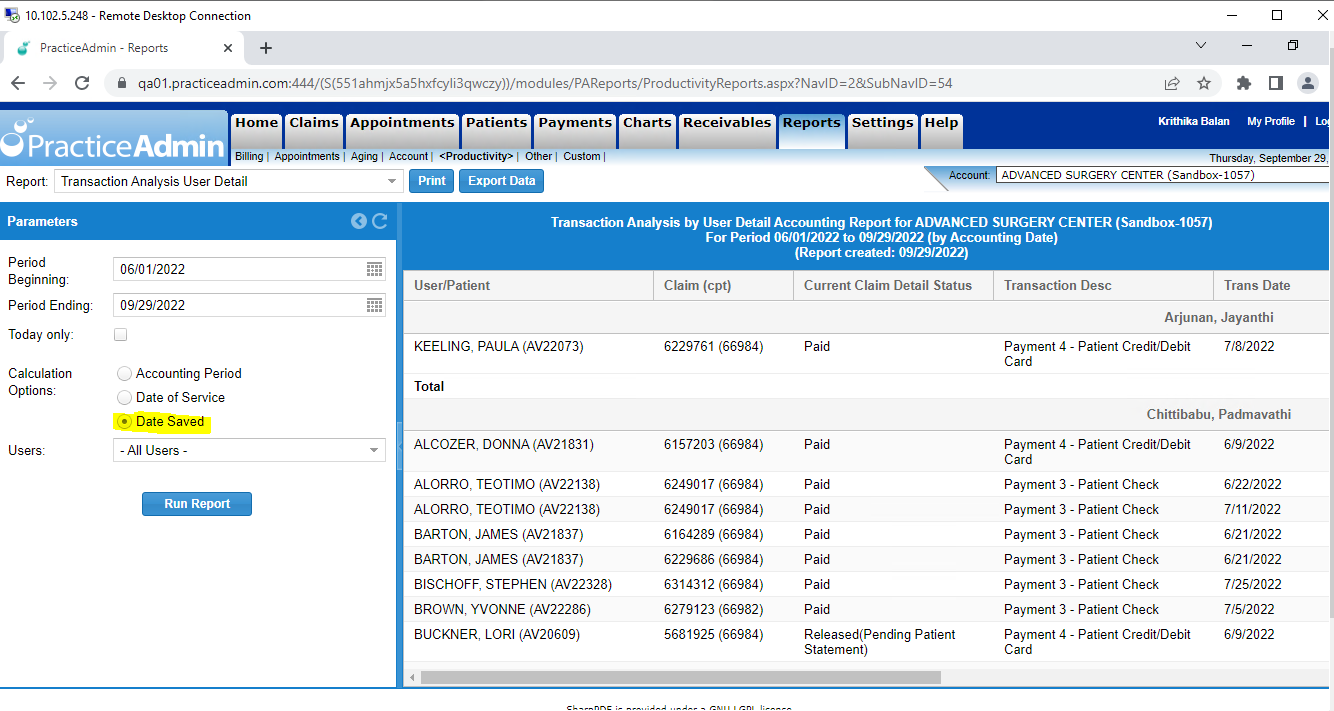Open the Period Ending calendar picker
1334x711 pixels.
click(x=374, y=305)
